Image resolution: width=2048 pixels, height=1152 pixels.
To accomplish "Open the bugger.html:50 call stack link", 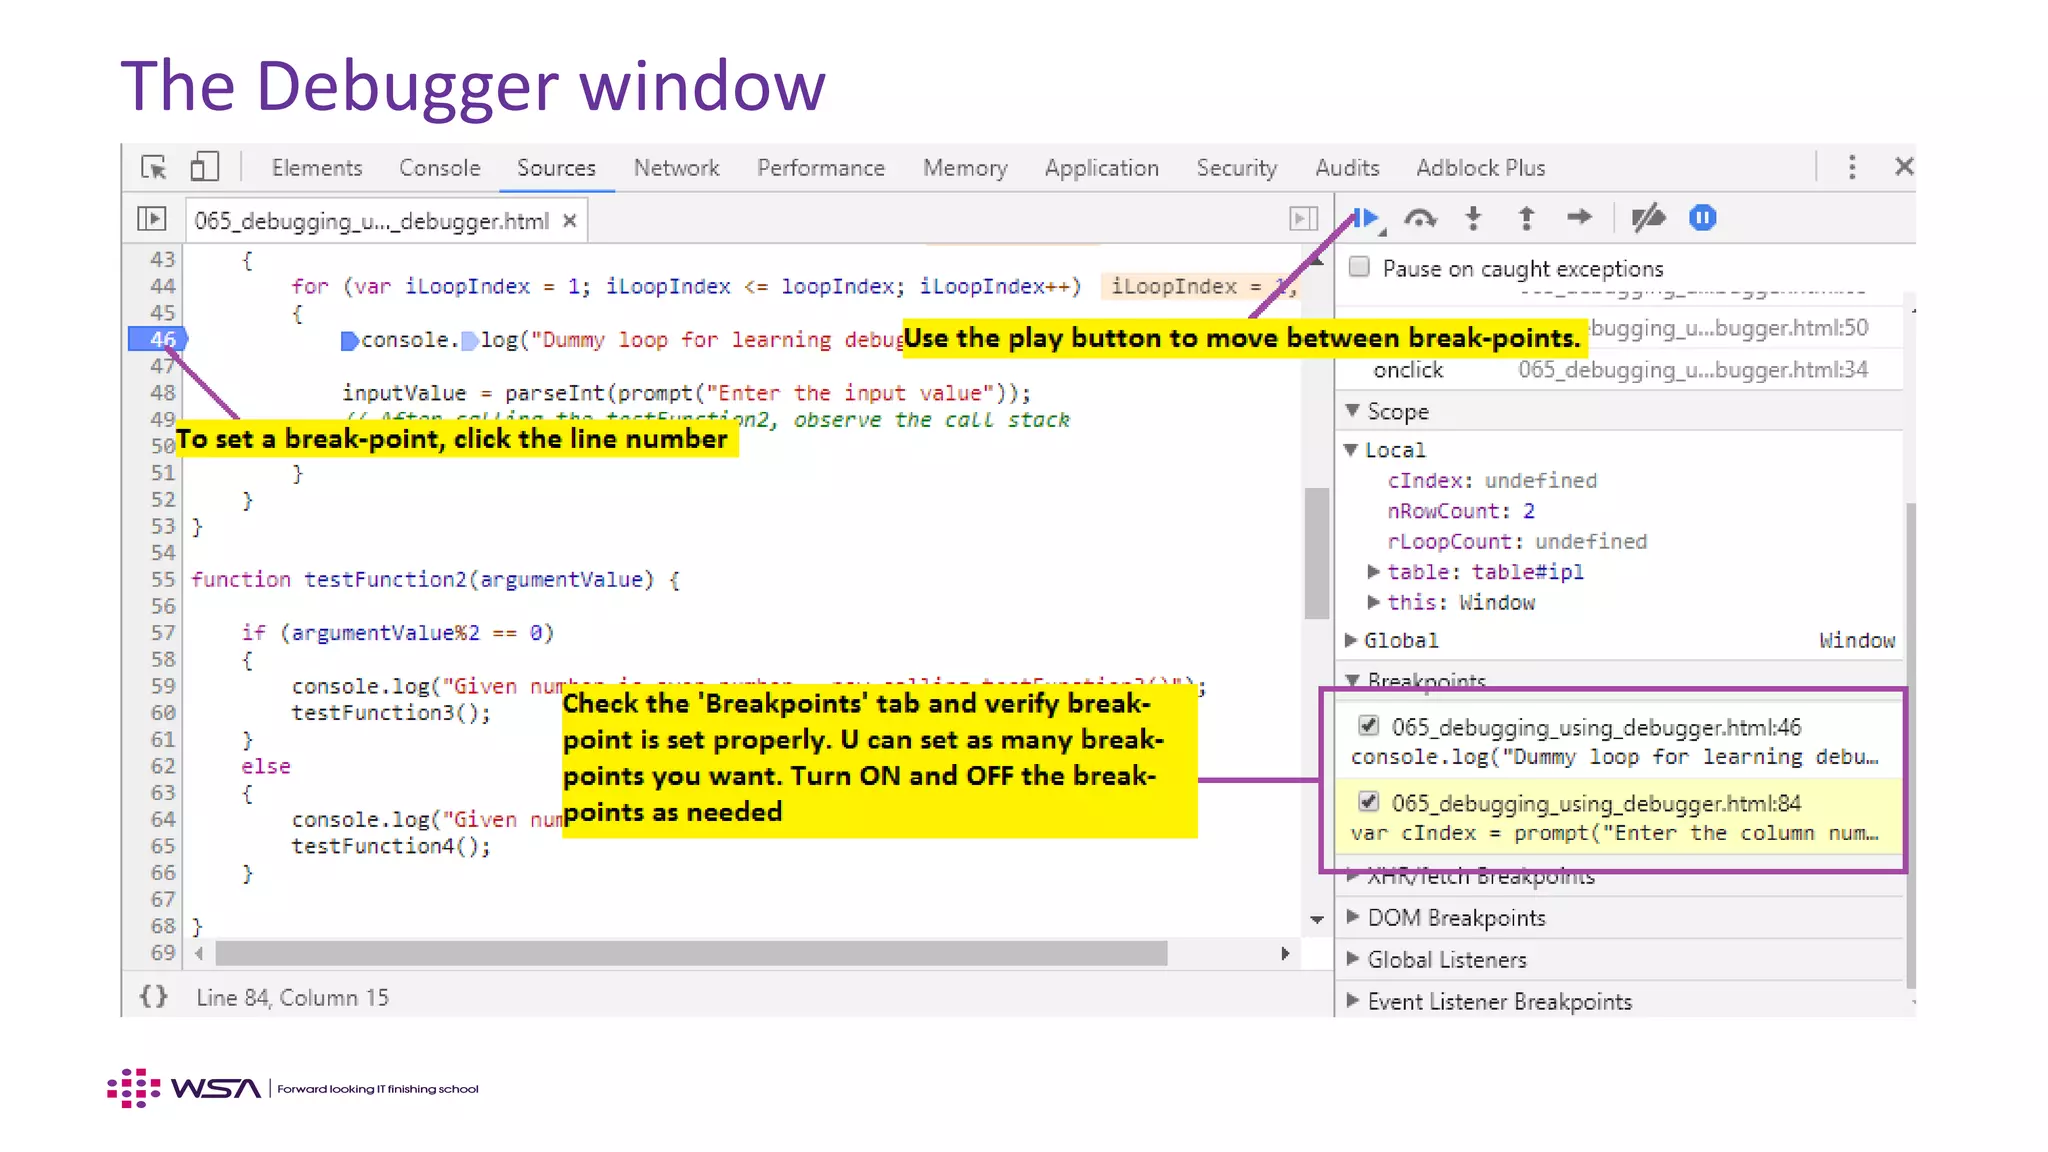I will coord(1728,328).
